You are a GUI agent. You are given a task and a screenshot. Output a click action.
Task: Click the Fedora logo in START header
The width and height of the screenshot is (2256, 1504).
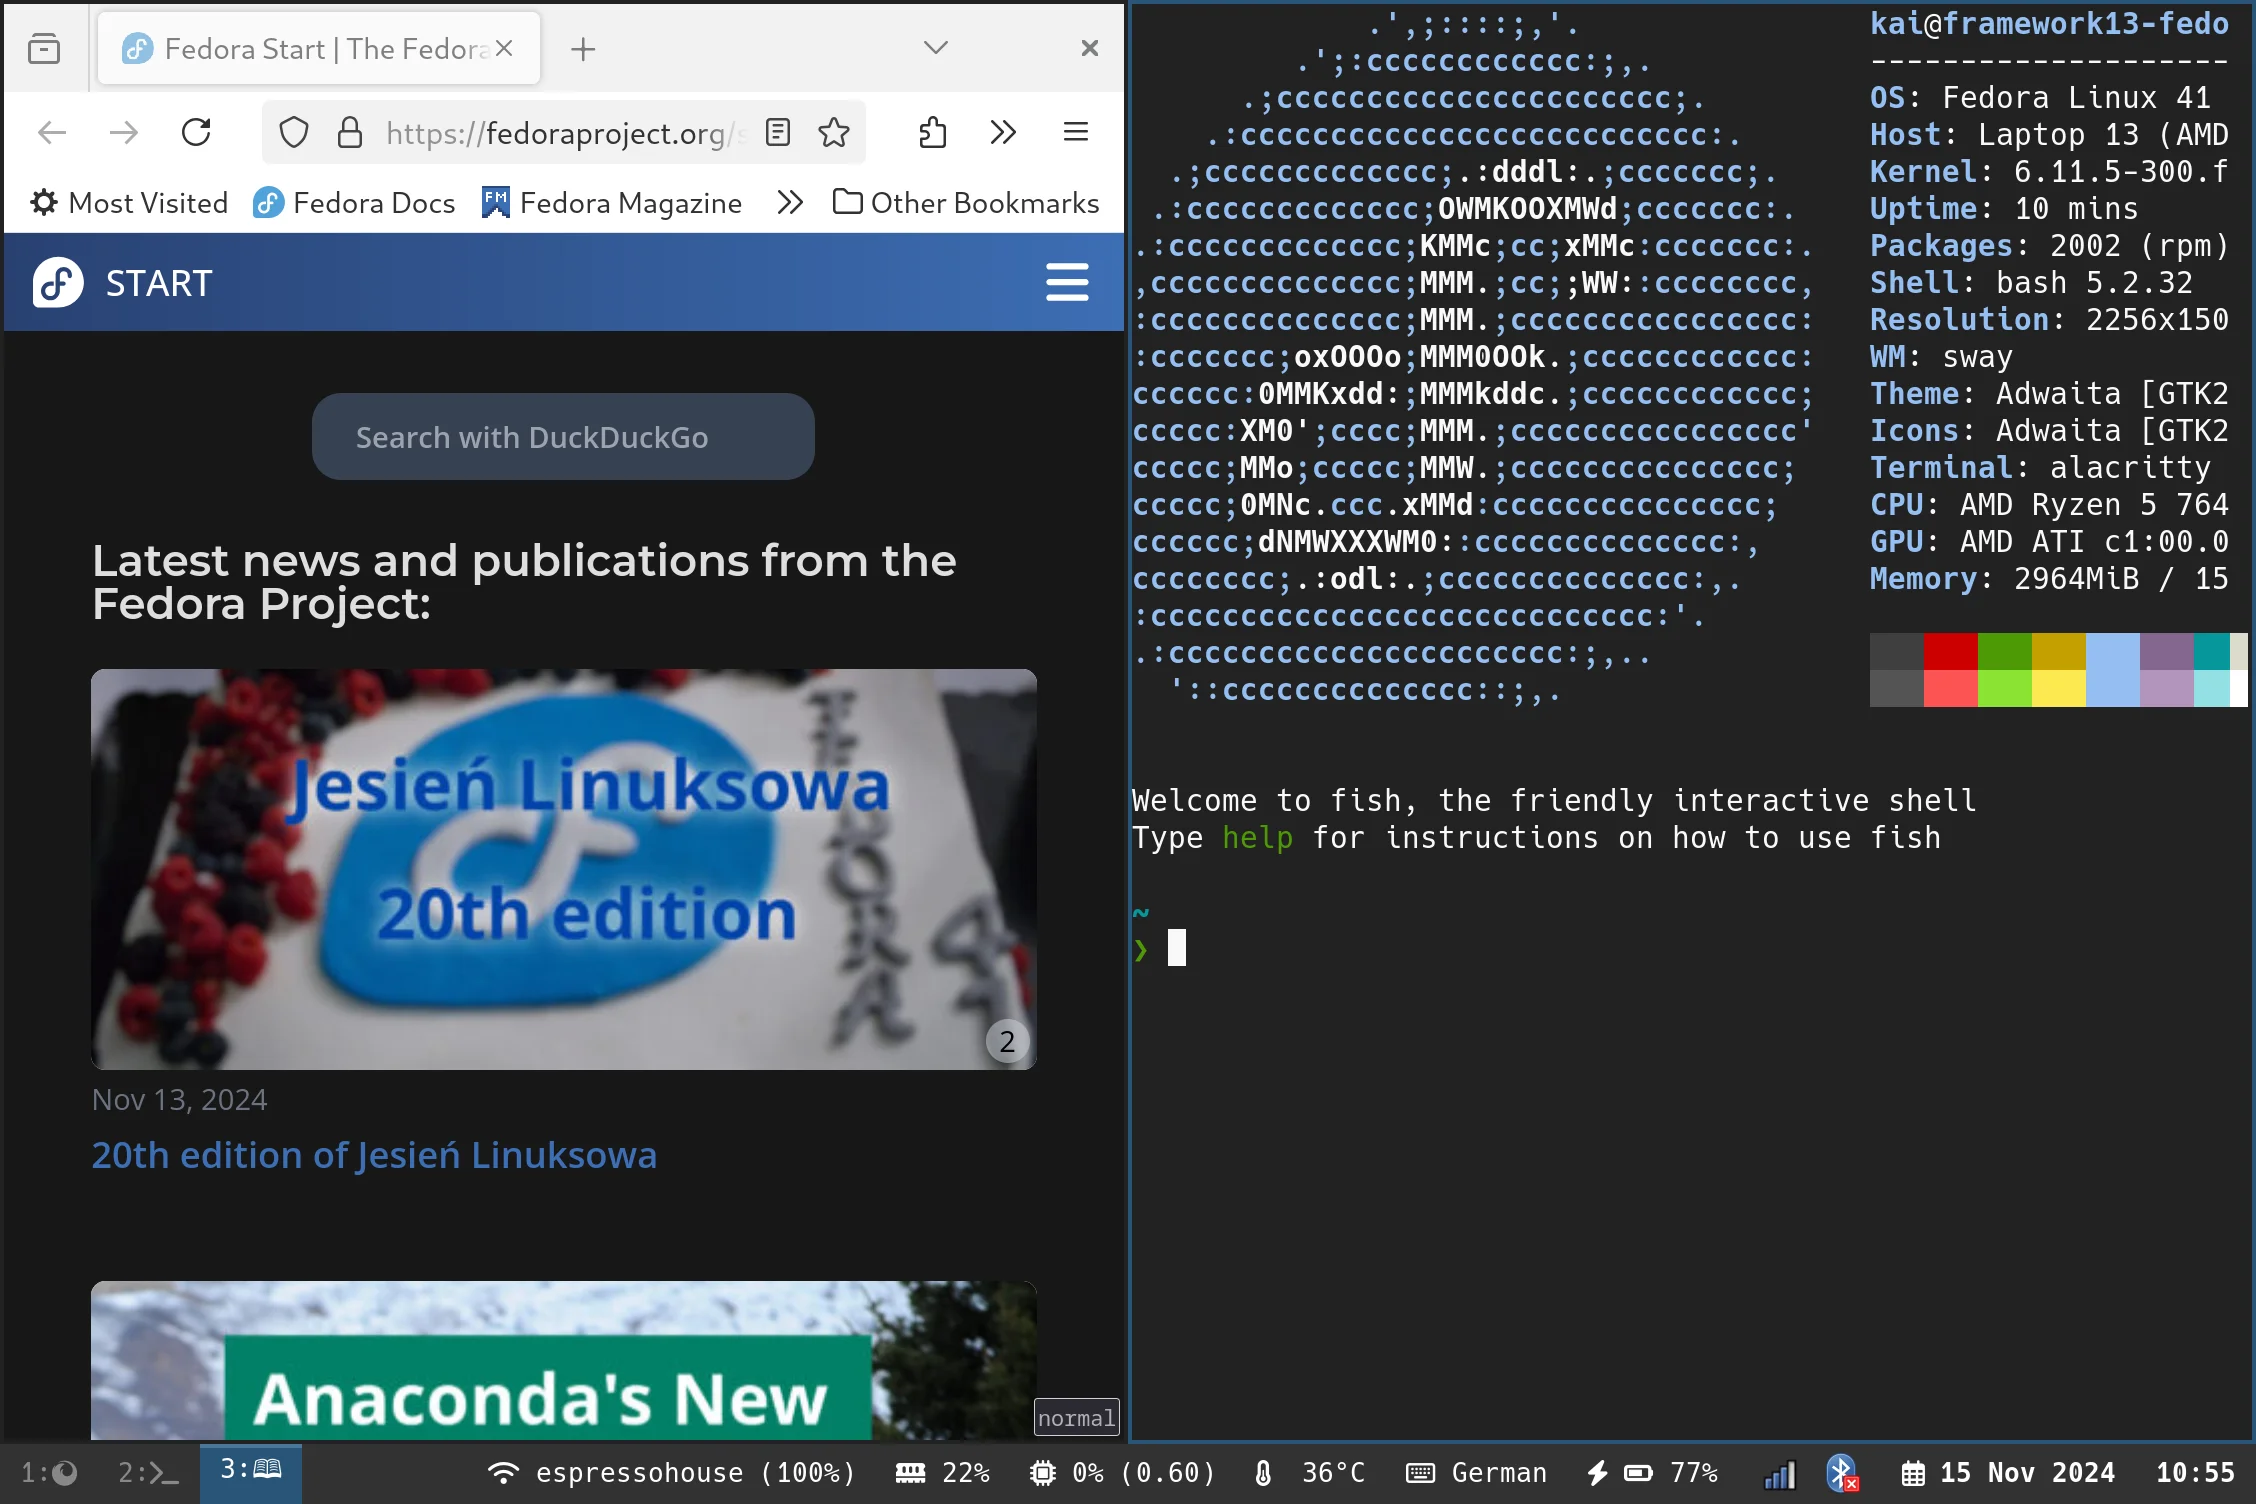click(58, 283)
